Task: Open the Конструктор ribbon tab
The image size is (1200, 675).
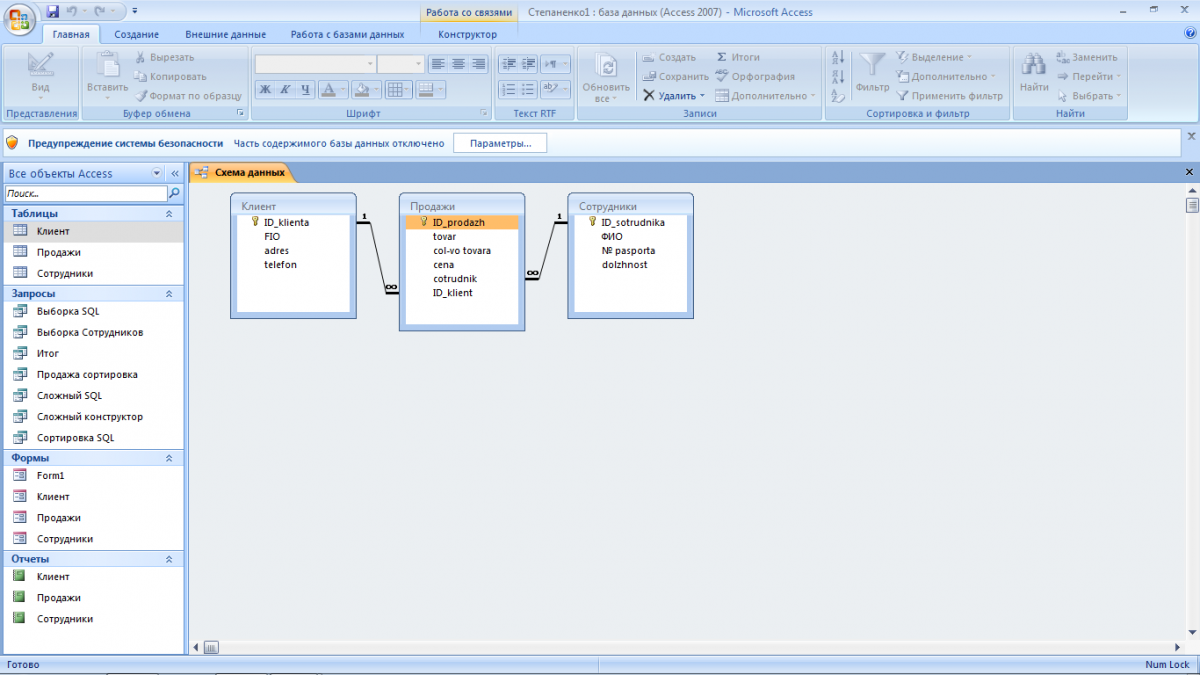Action: (467, 34)
